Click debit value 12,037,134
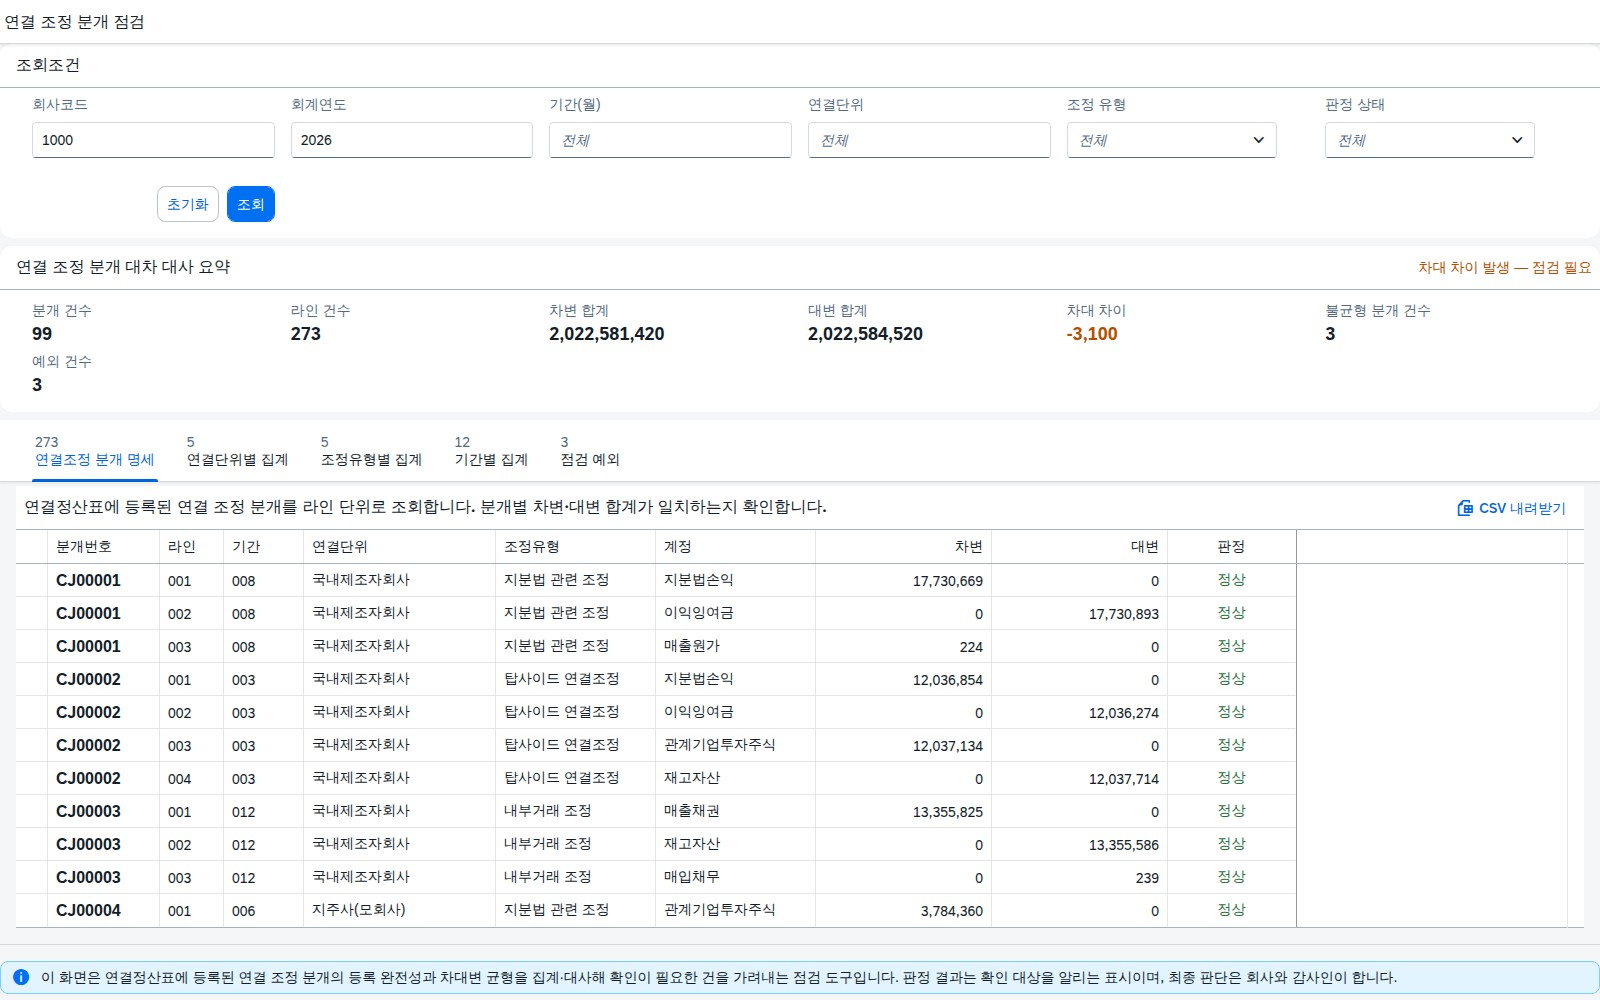This screenshot has height=1000, width=1600. point(947,746)
